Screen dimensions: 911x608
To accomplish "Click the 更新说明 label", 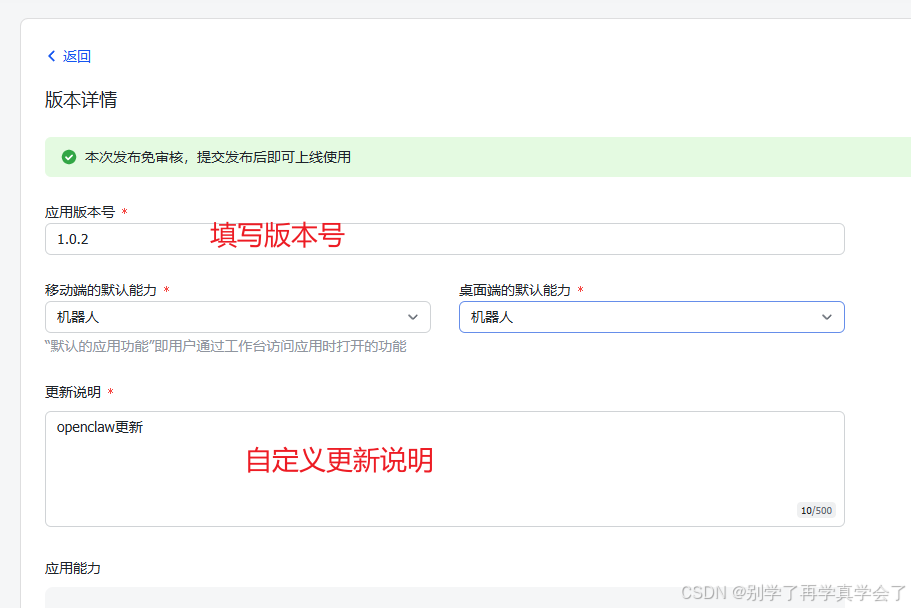I will 73,392.
